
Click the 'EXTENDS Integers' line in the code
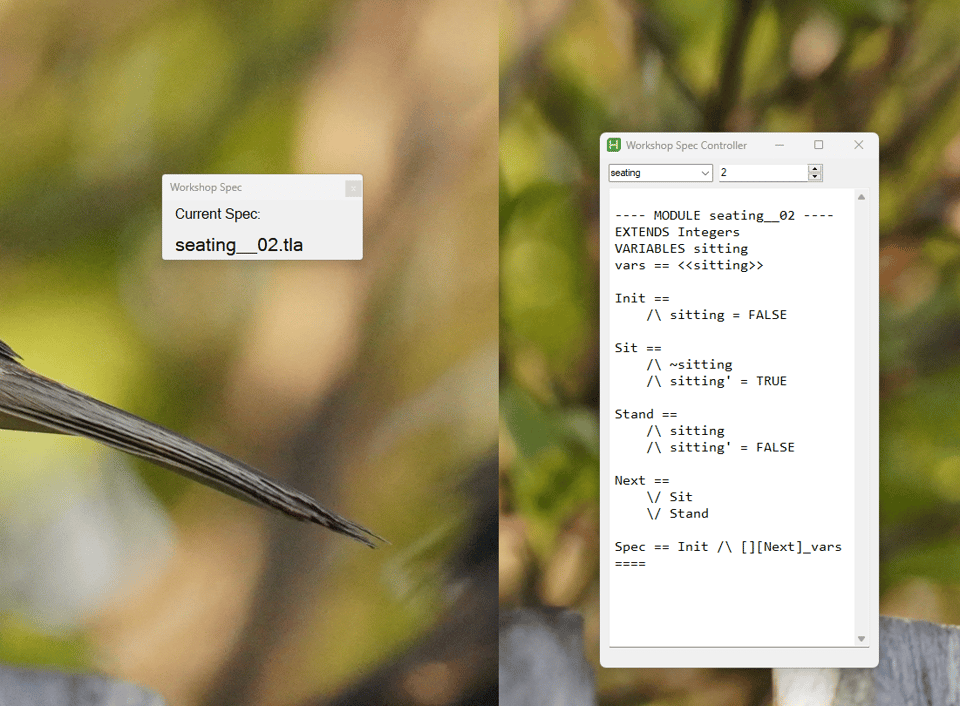677,232
